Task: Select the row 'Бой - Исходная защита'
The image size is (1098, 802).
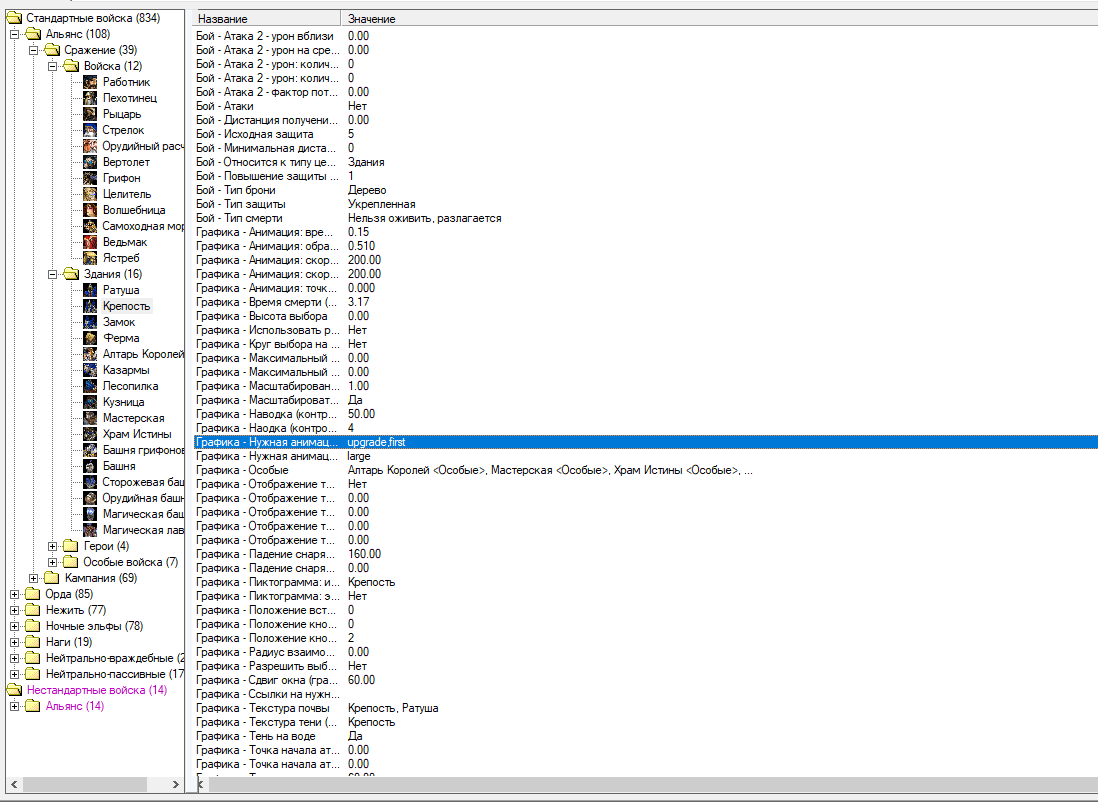Action: point(646,134)
